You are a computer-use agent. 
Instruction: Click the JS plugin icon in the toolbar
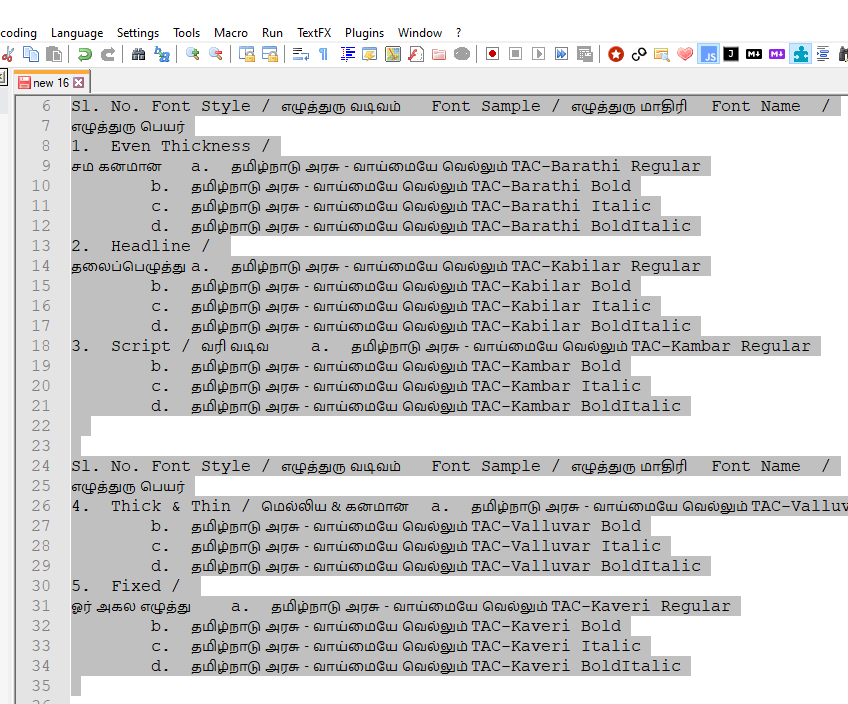pos(708,54)
